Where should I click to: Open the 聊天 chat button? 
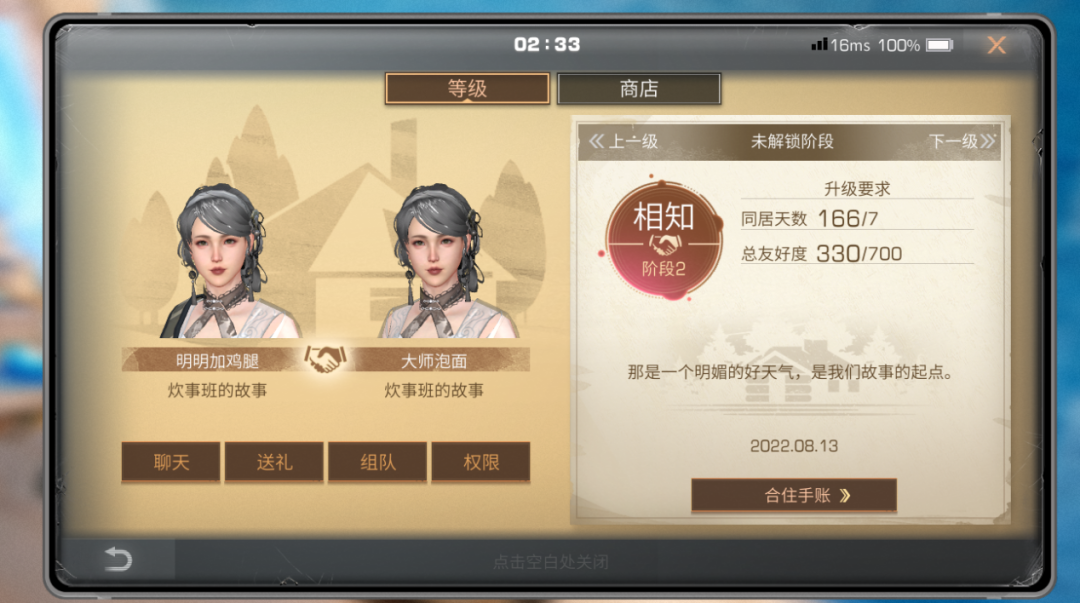click(171, 462)
